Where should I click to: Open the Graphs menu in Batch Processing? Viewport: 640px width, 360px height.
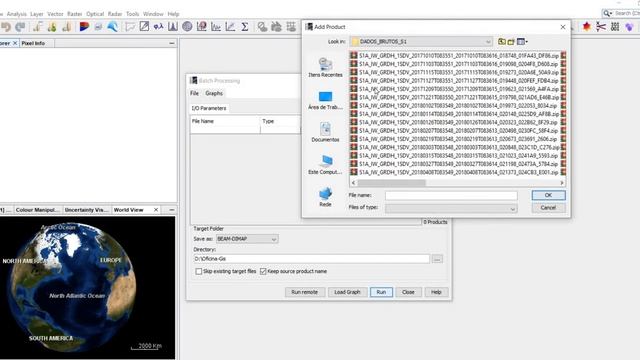point(214,93)
